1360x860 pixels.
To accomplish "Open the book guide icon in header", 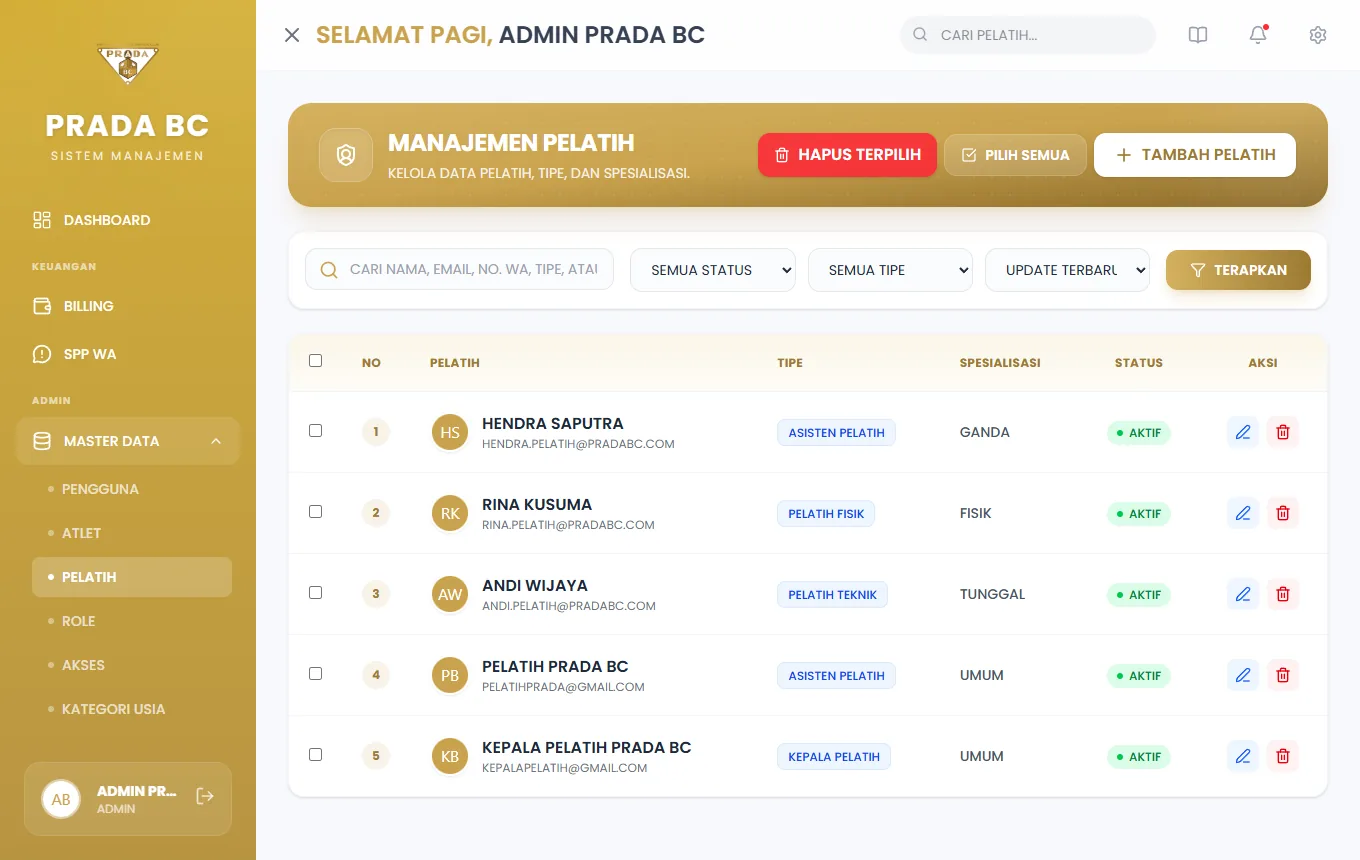I will [x=1198, y=35].
